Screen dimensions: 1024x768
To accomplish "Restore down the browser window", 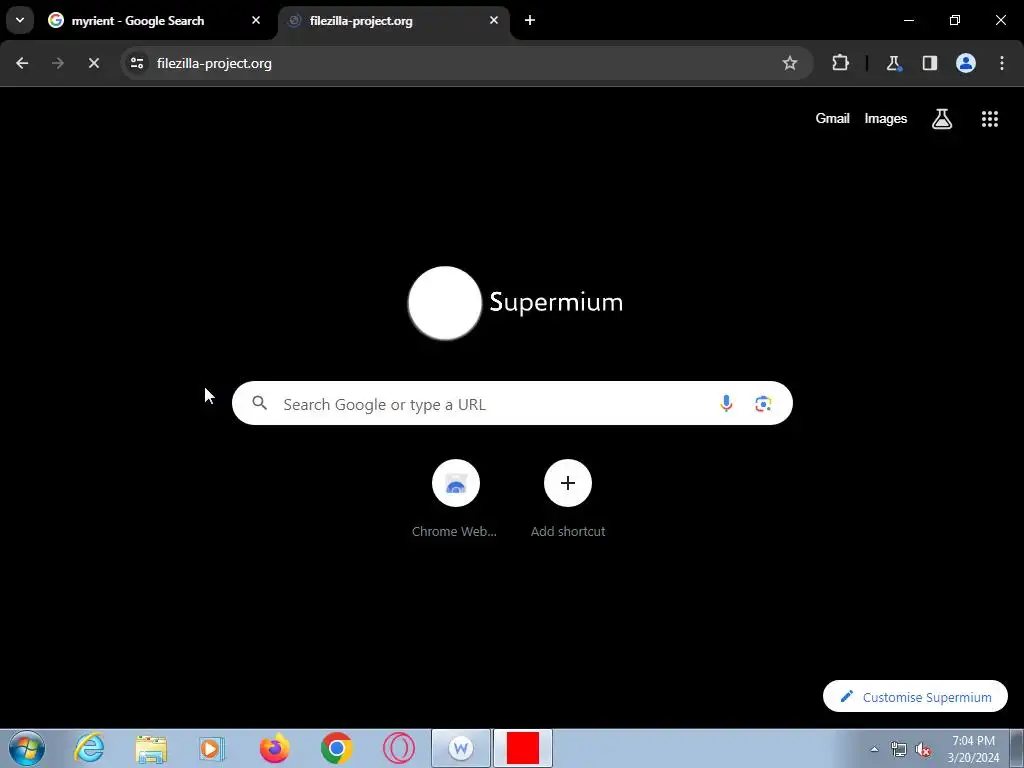I will click(955, 20).
